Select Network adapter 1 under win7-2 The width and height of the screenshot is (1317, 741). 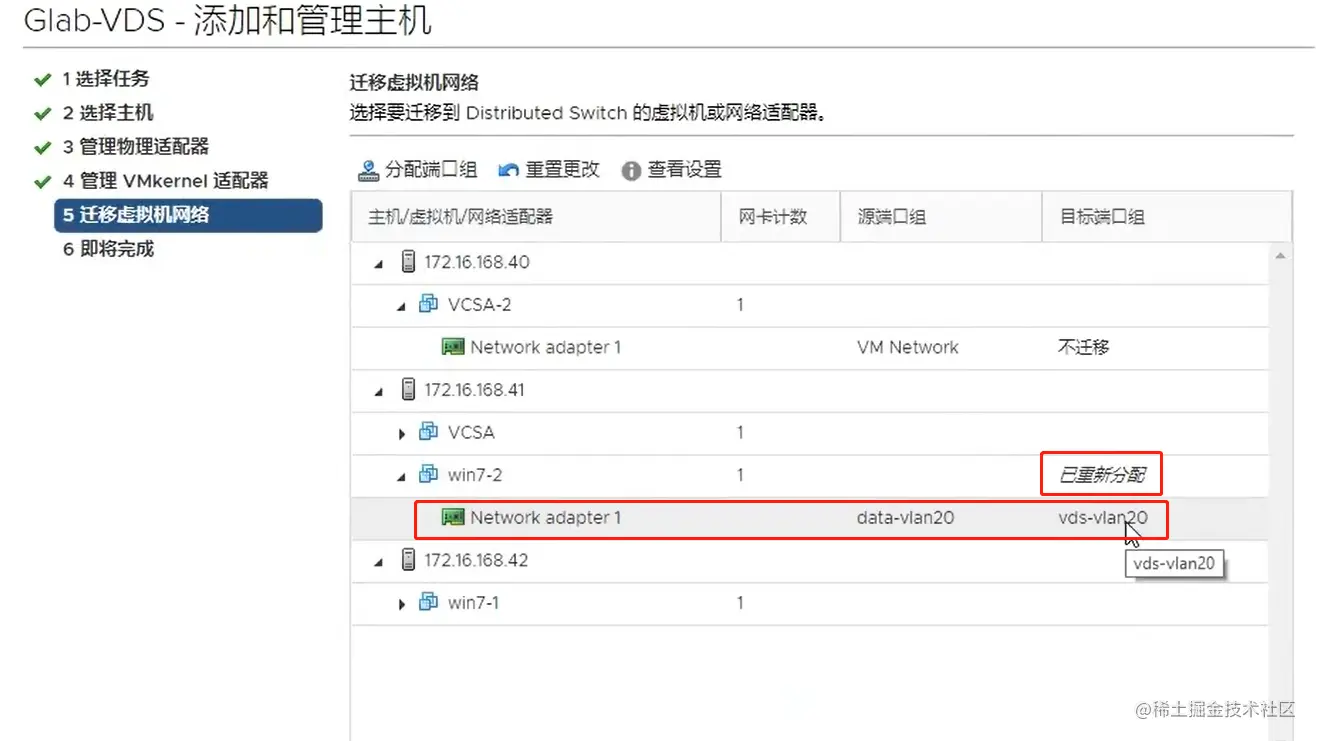click(809, 517)
